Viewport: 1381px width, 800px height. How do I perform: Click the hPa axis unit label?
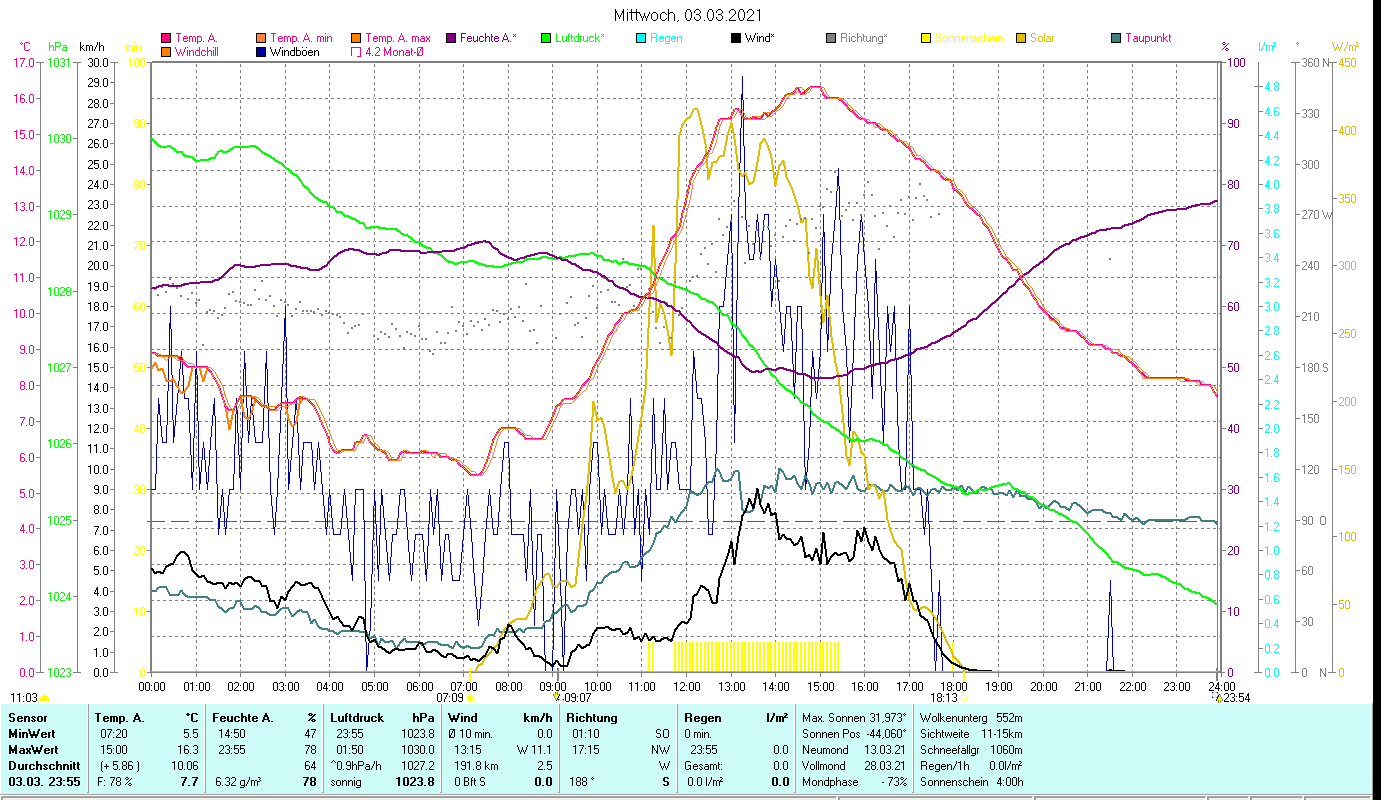(58, 47)
